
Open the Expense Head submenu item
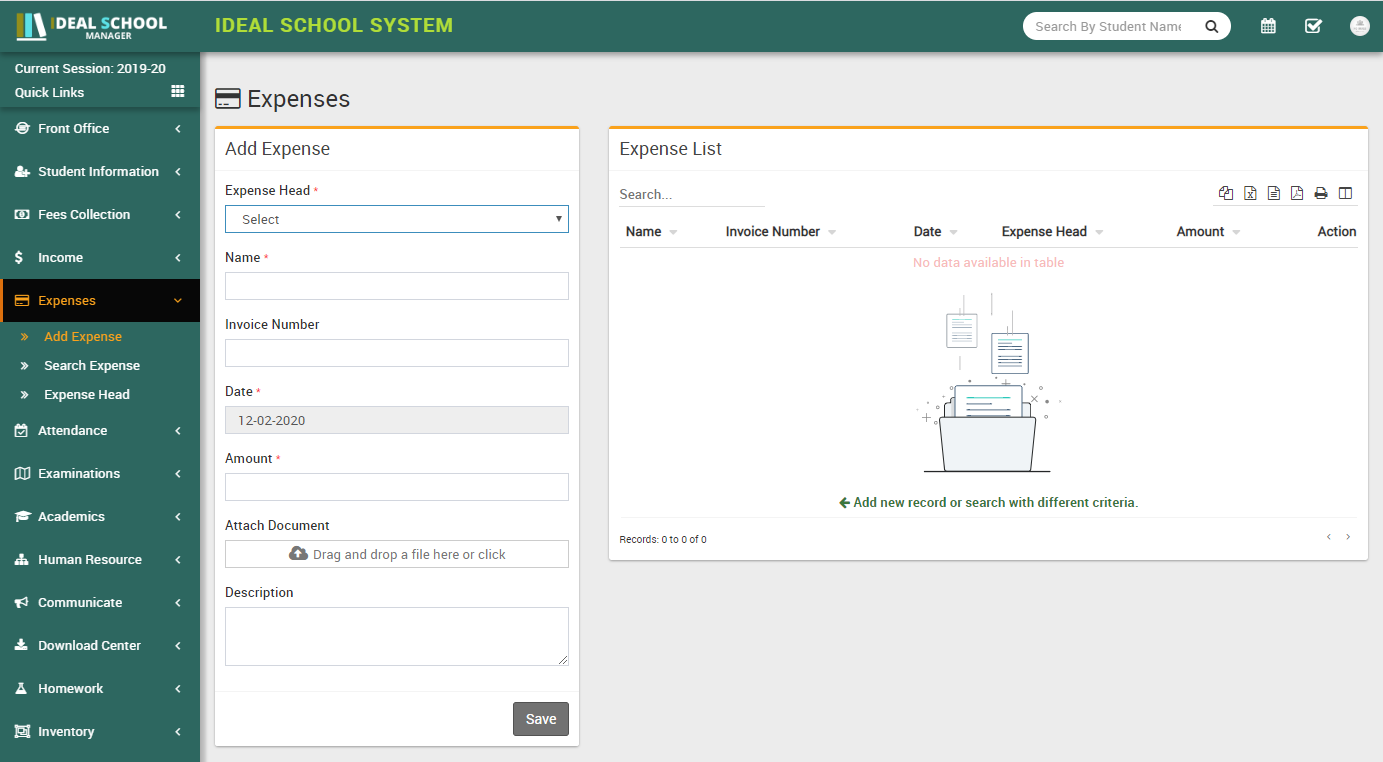(x=87, y=395)
